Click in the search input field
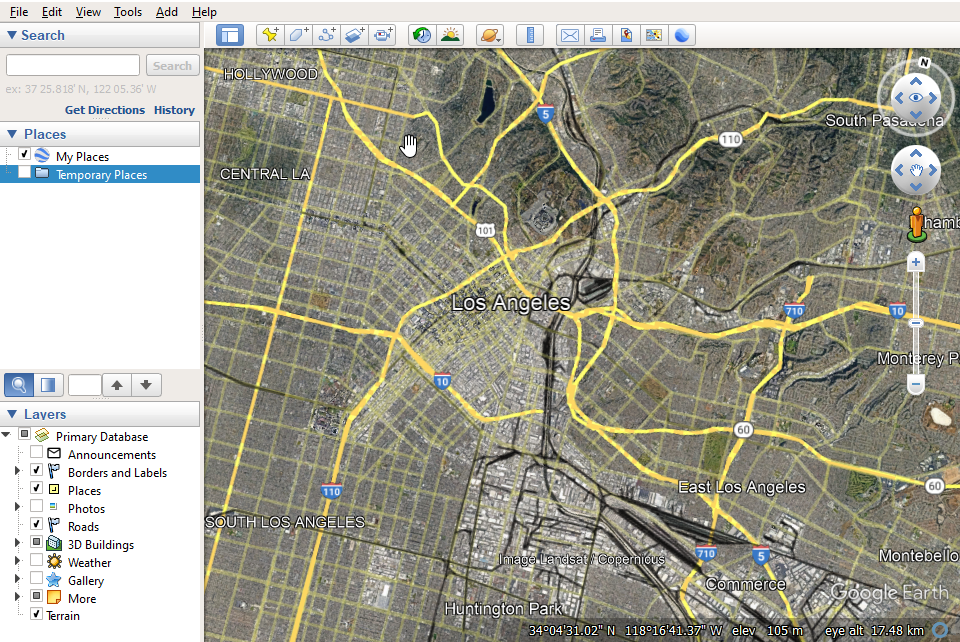 pos(73,65)
